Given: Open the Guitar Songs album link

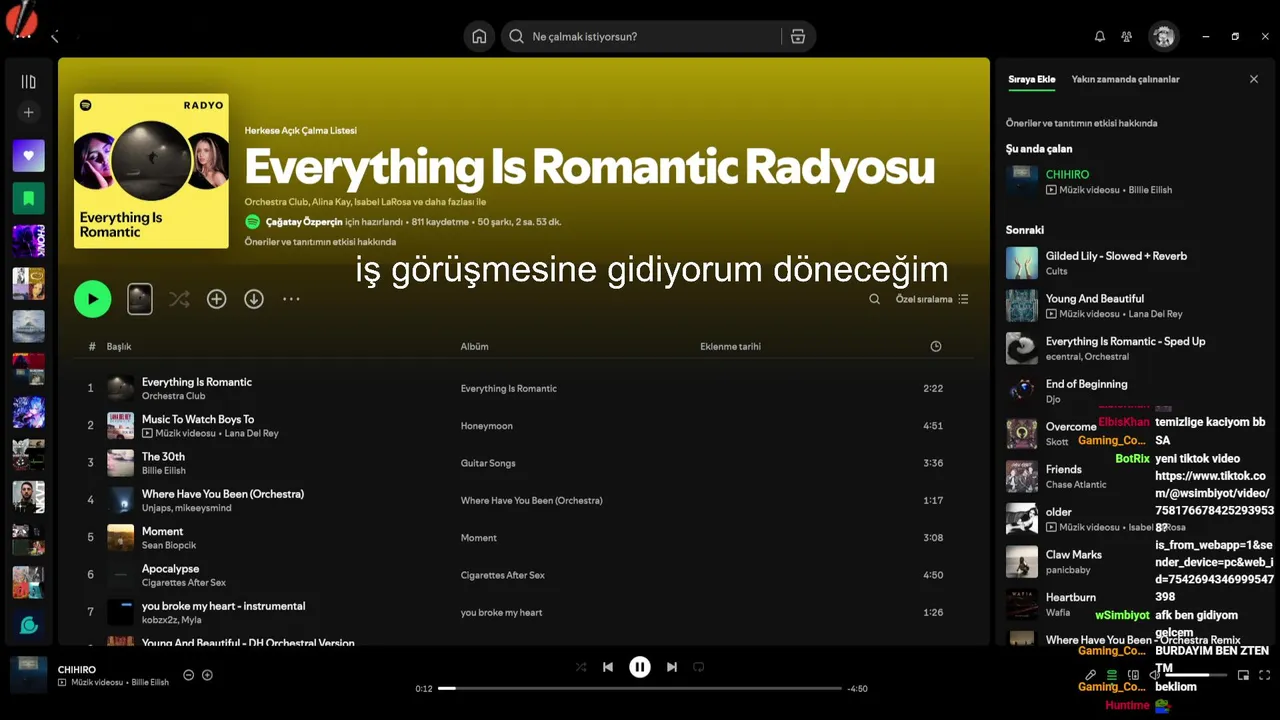Looking at the screenshot, I should [x=488, y=463].
